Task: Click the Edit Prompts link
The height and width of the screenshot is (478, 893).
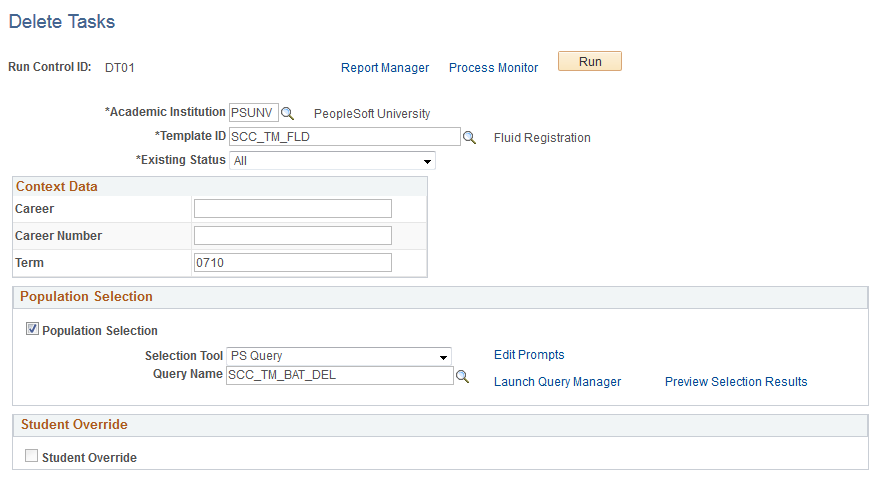Action: click(529, 355)
